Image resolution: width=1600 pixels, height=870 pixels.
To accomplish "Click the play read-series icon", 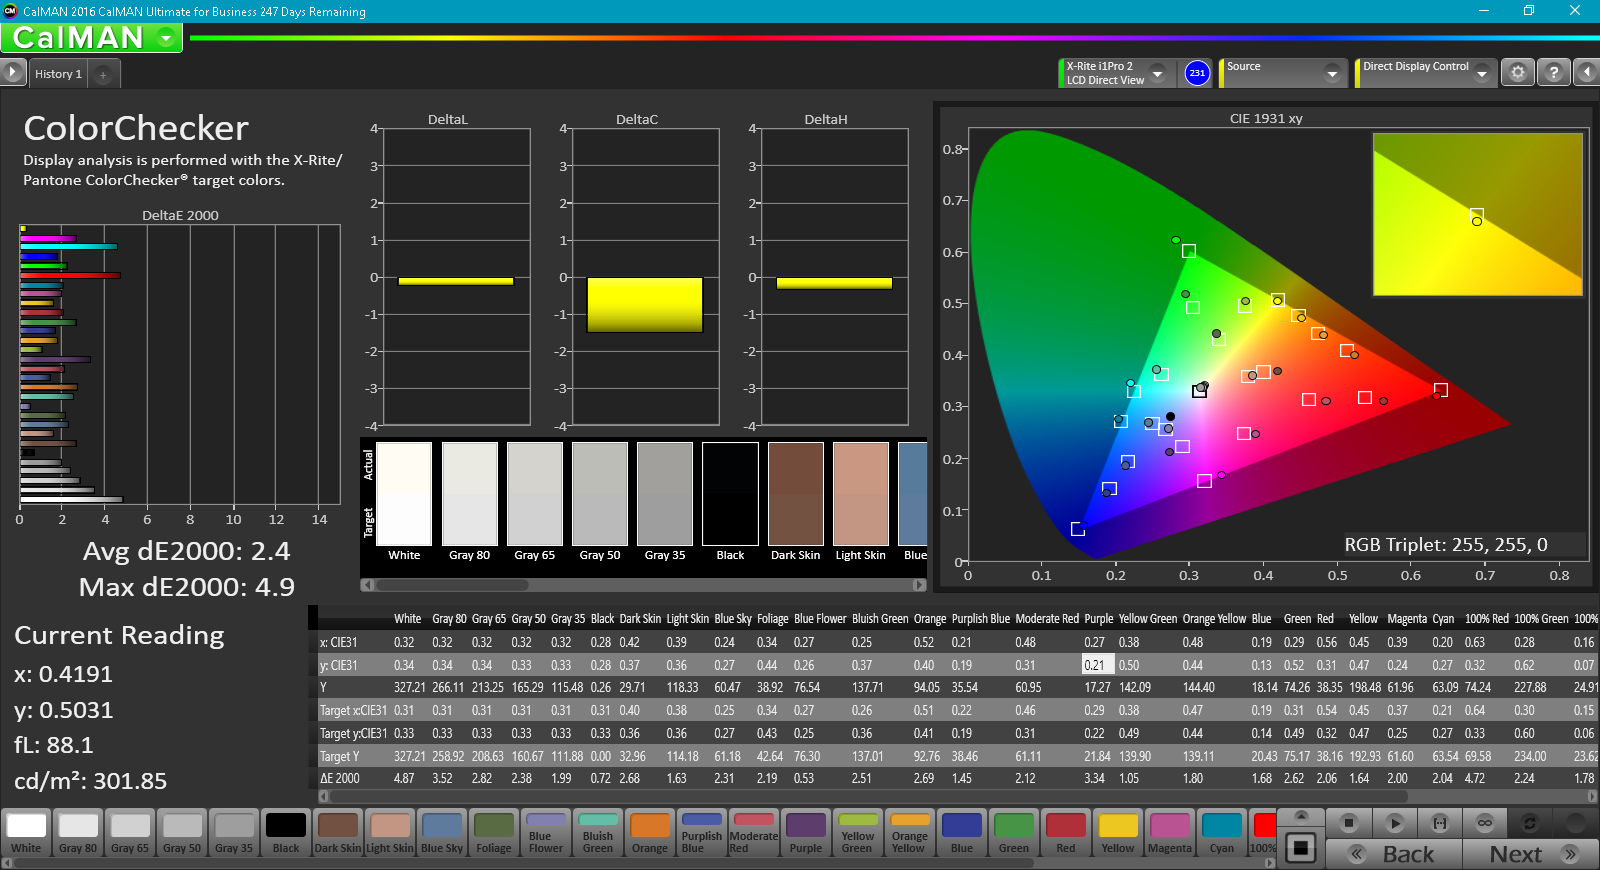I will click(1395, 823).
